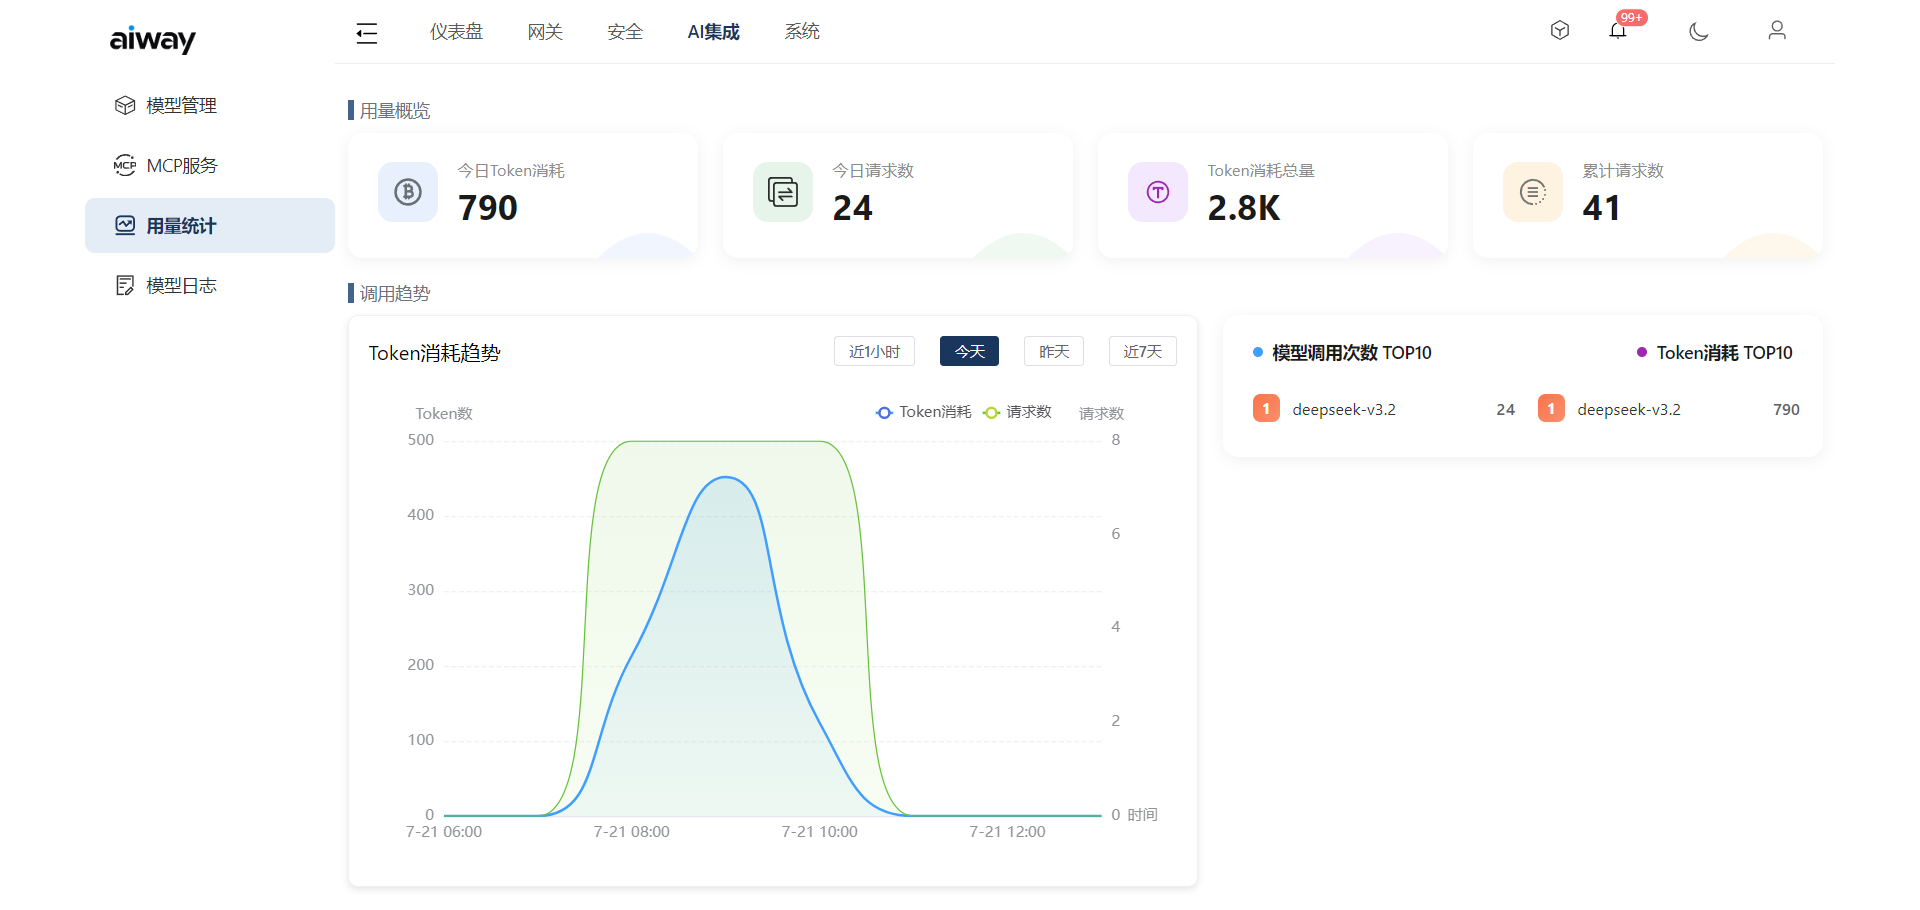Toggle dark mode with the moon icon
Viewport: 1920px width, 910px height.
coord(1698,32)
